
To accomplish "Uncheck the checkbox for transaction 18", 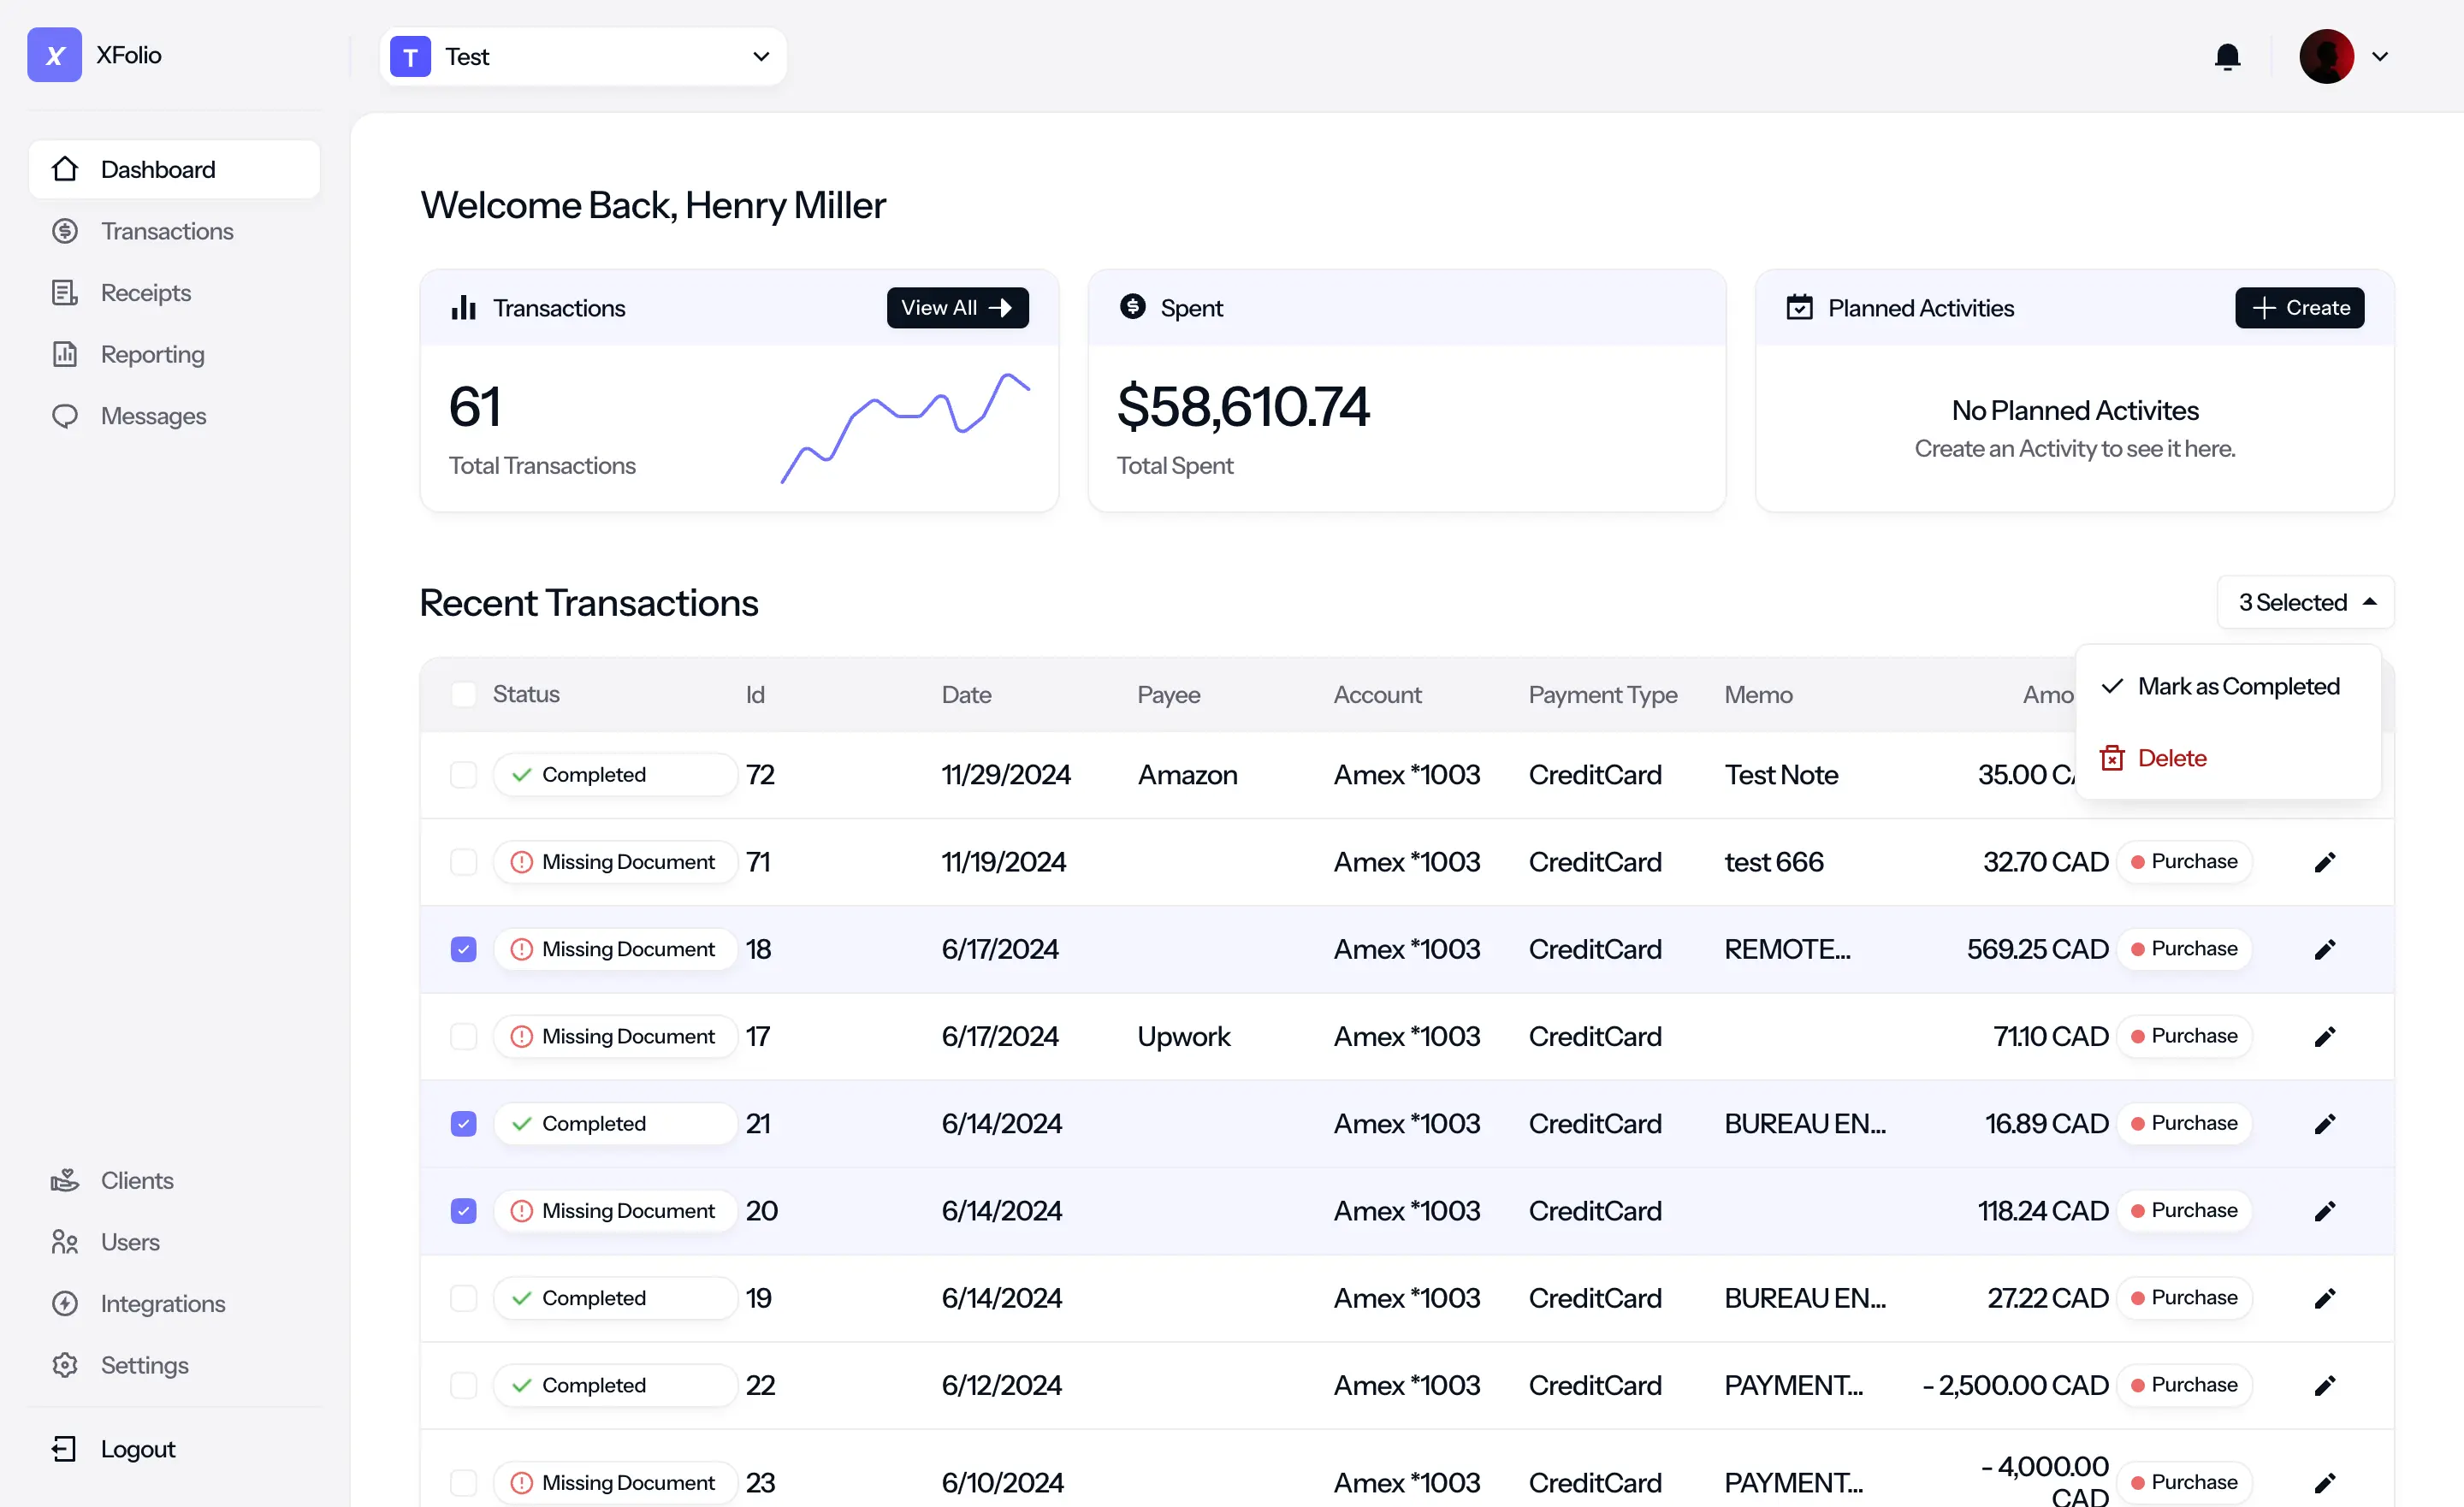I will (463, 949).
